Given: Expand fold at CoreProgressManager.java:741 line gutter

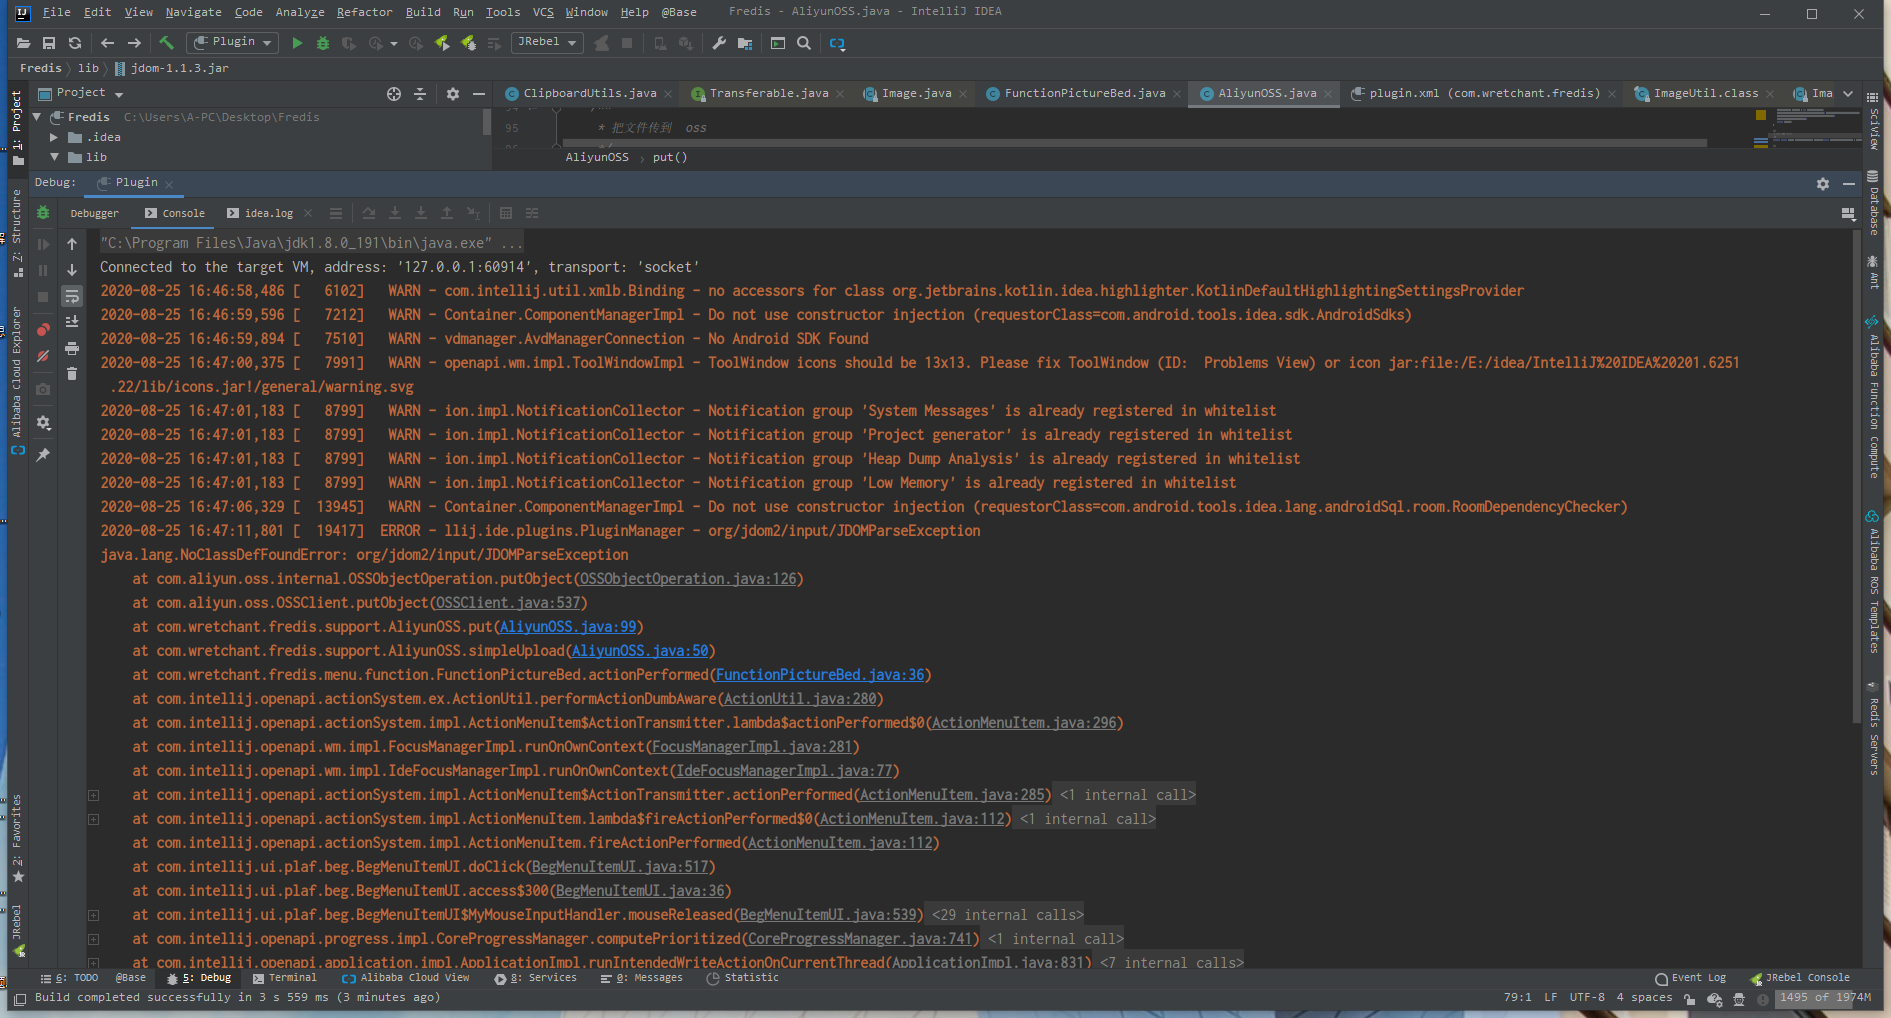Looking at the screenshot, I should point(93,939).
